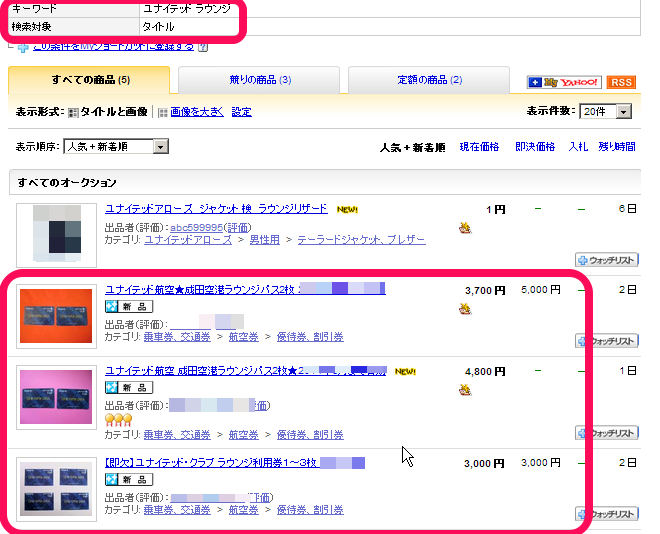Click the auction icon under 1円 price

[465, 228]
